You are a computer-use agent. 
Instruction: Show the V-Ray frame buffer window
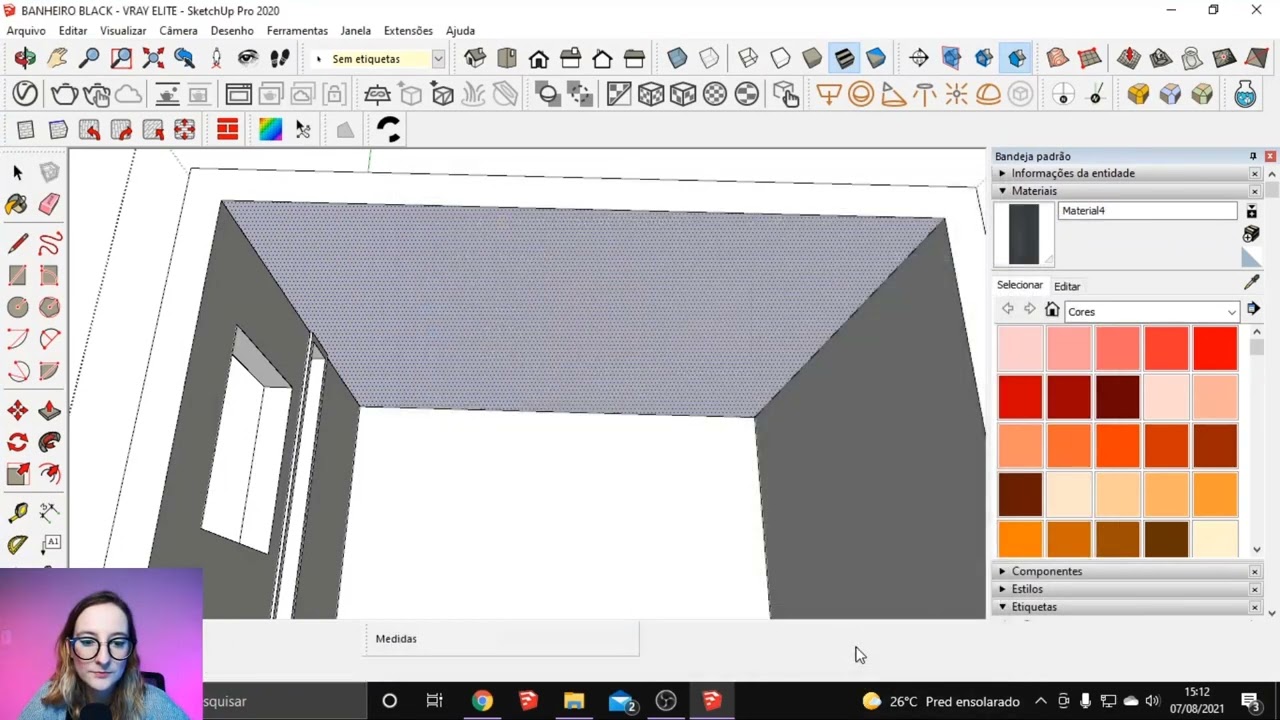coord(239,94)
